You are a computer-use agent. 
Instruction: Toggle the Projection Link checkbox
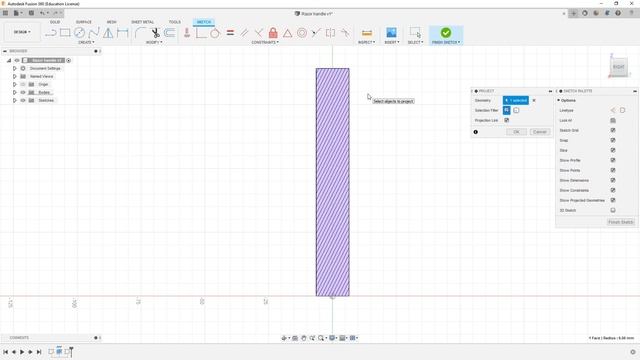point(507,120)
